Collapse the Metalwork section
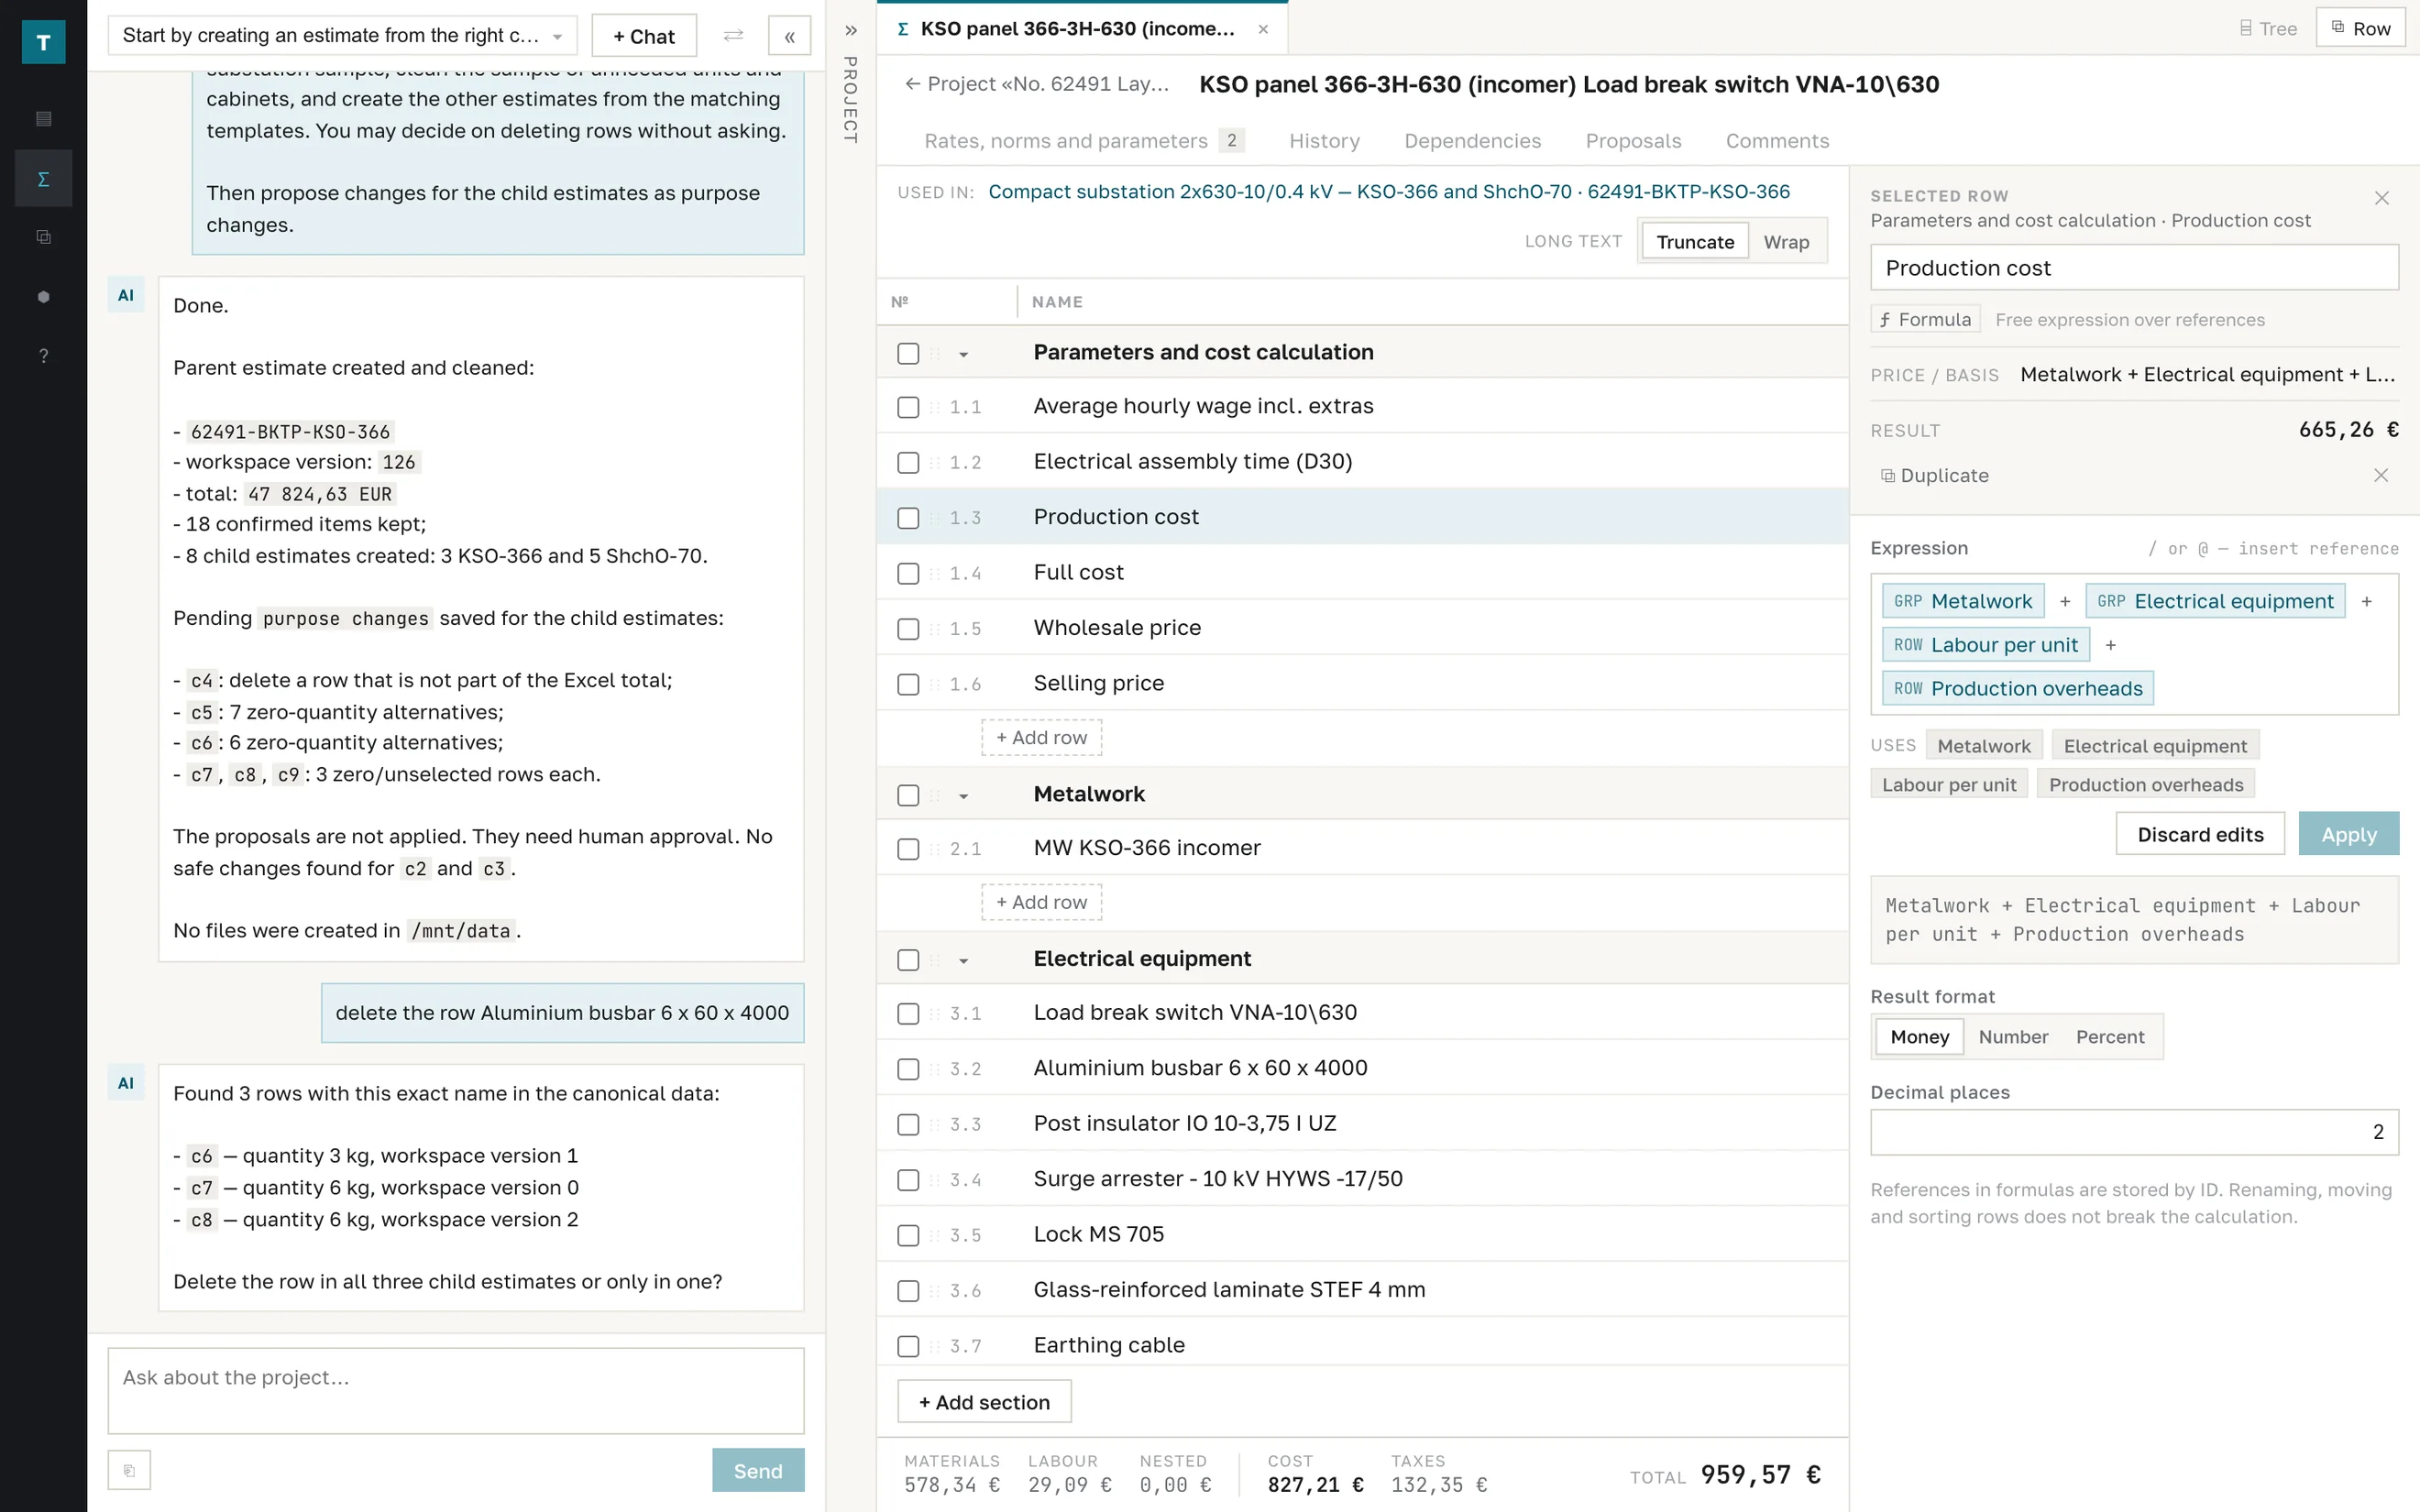2420x1512 pixels. (963, 796)
